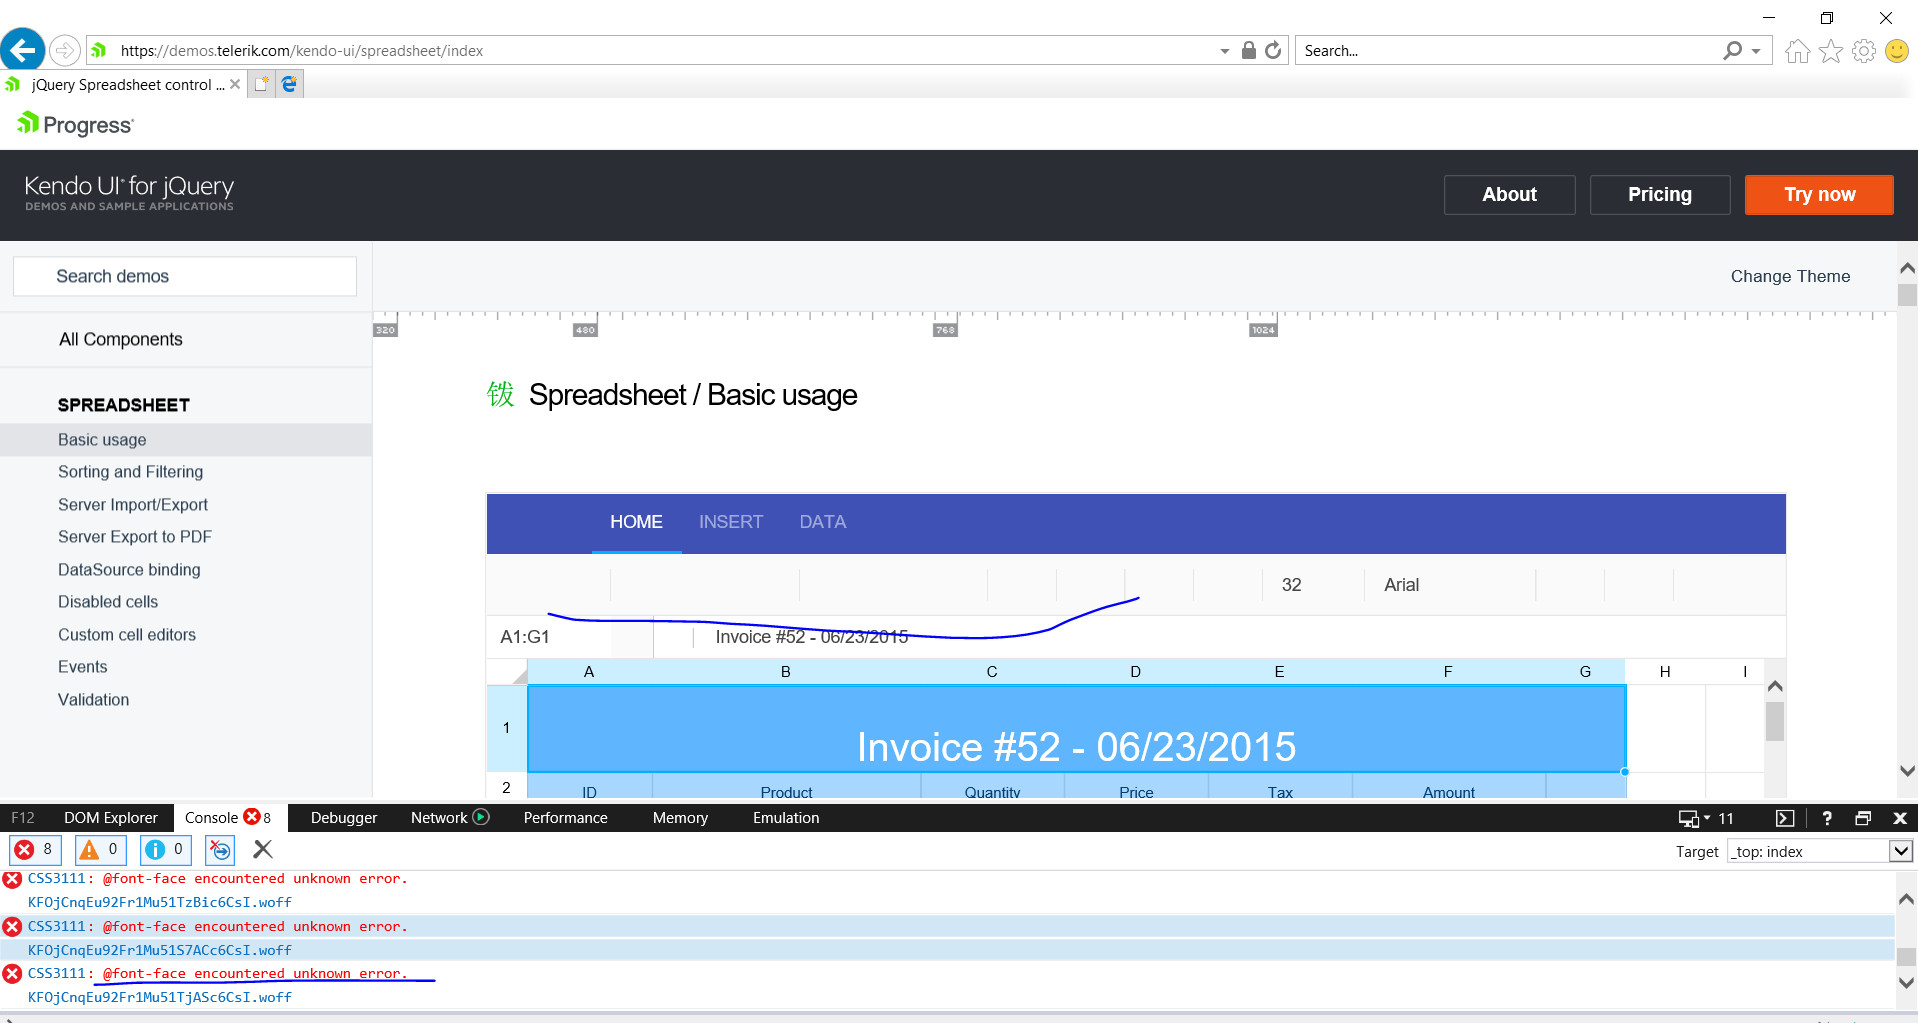Screen dimensions: 1918x1023
Task: Toggle the info messages filter showing 0
Action: pyautogui.click(x=166, y=850)
